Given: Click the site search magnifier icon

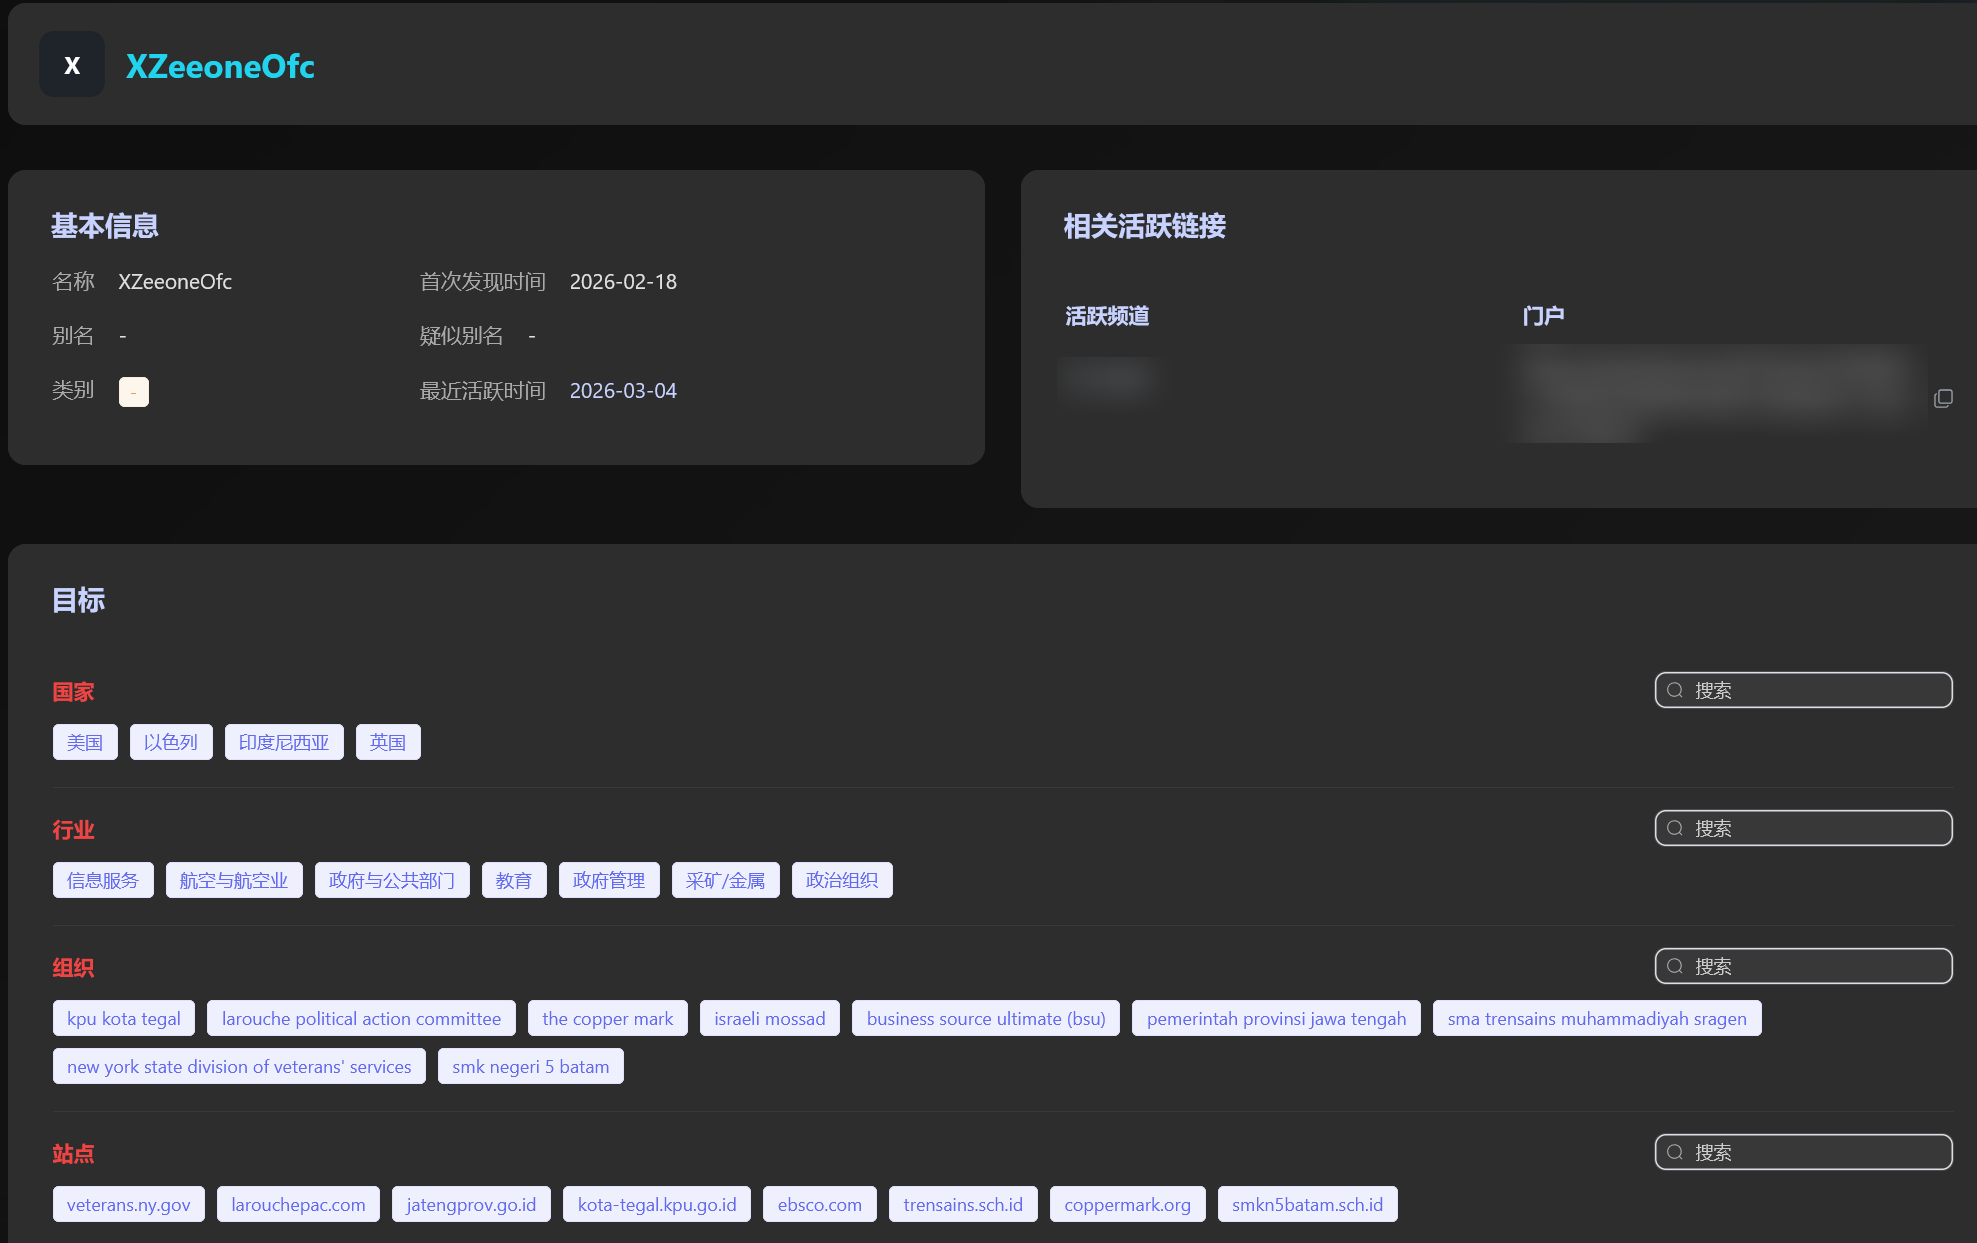Looking at the screenshot, I should pyautogui.click(x=1675, y=1152).
